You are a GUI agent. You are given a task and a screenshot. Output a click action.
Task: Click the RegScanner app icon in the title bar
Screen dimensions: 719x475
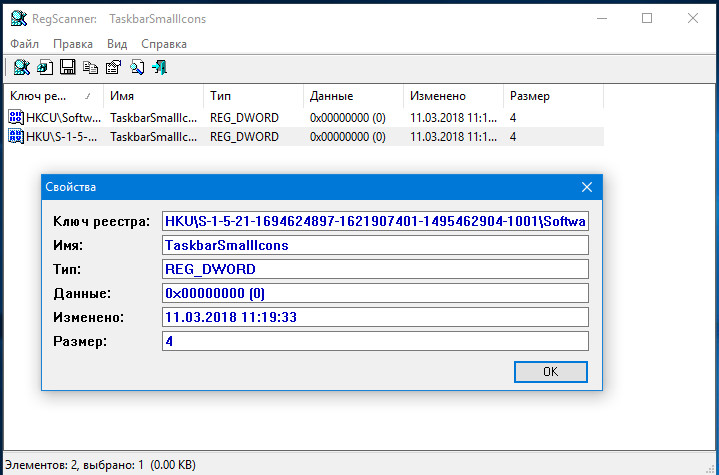tap(19, 19)
